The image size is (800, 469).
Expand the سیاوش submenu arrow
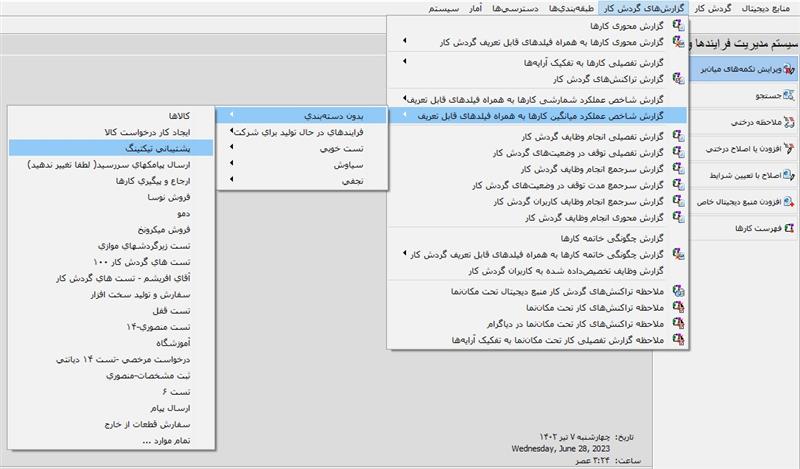[232, 164]
